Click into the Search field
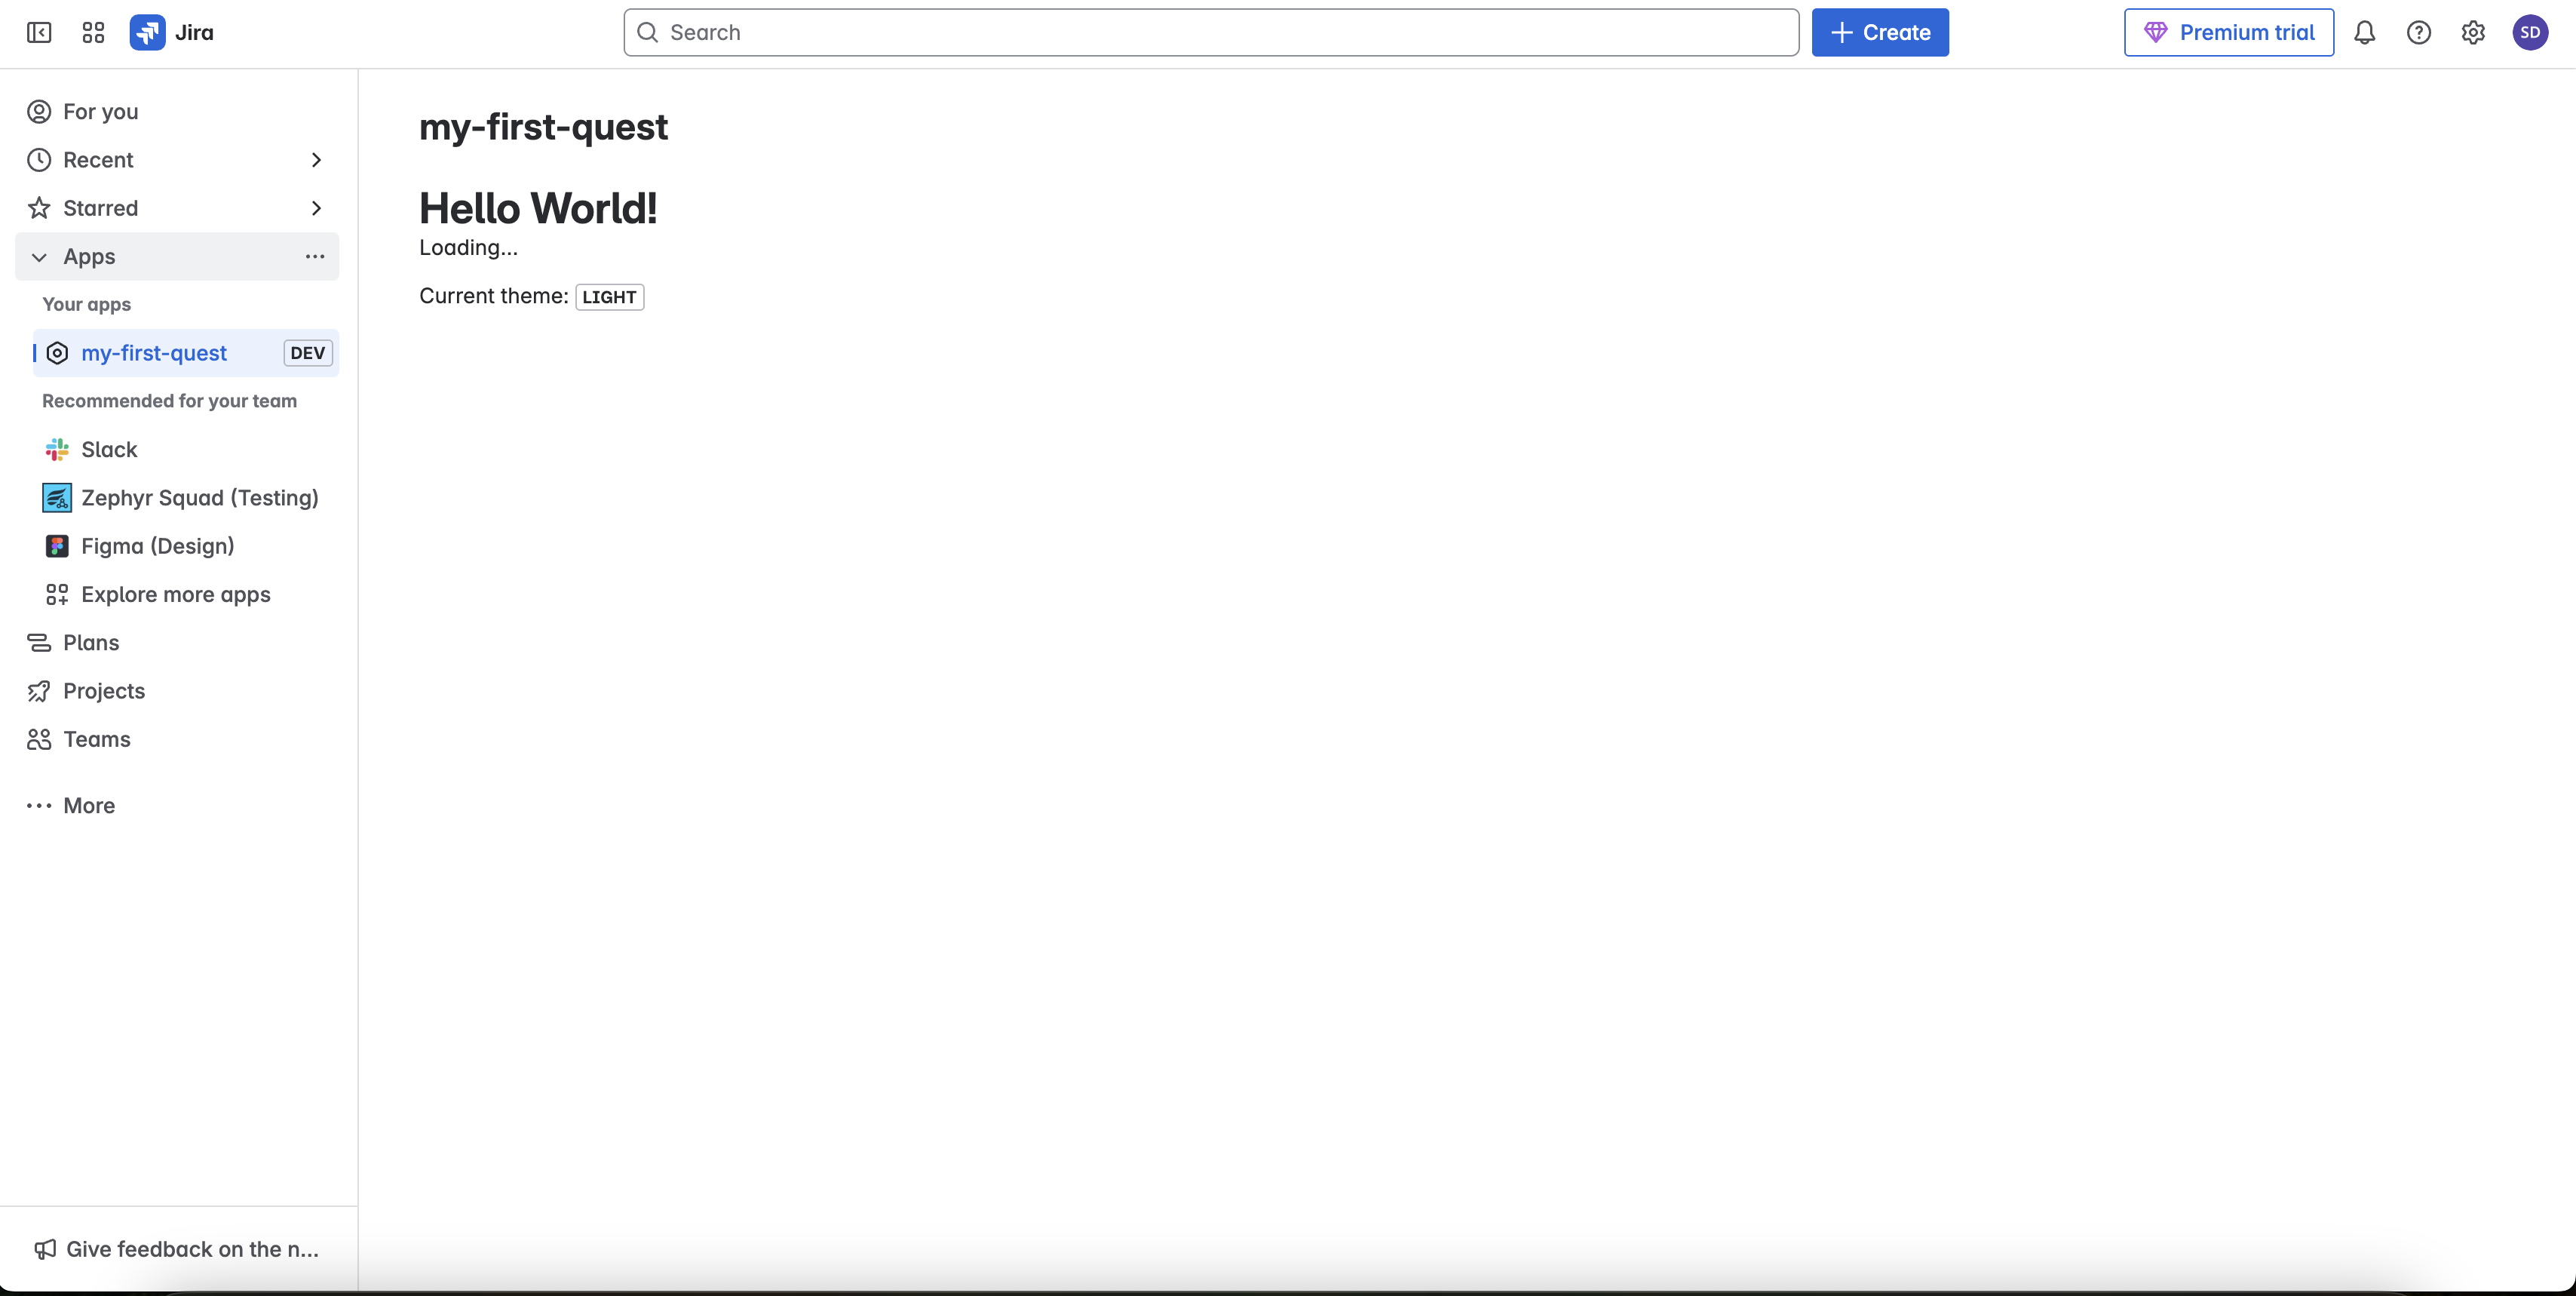 (x=1210, y=33)
